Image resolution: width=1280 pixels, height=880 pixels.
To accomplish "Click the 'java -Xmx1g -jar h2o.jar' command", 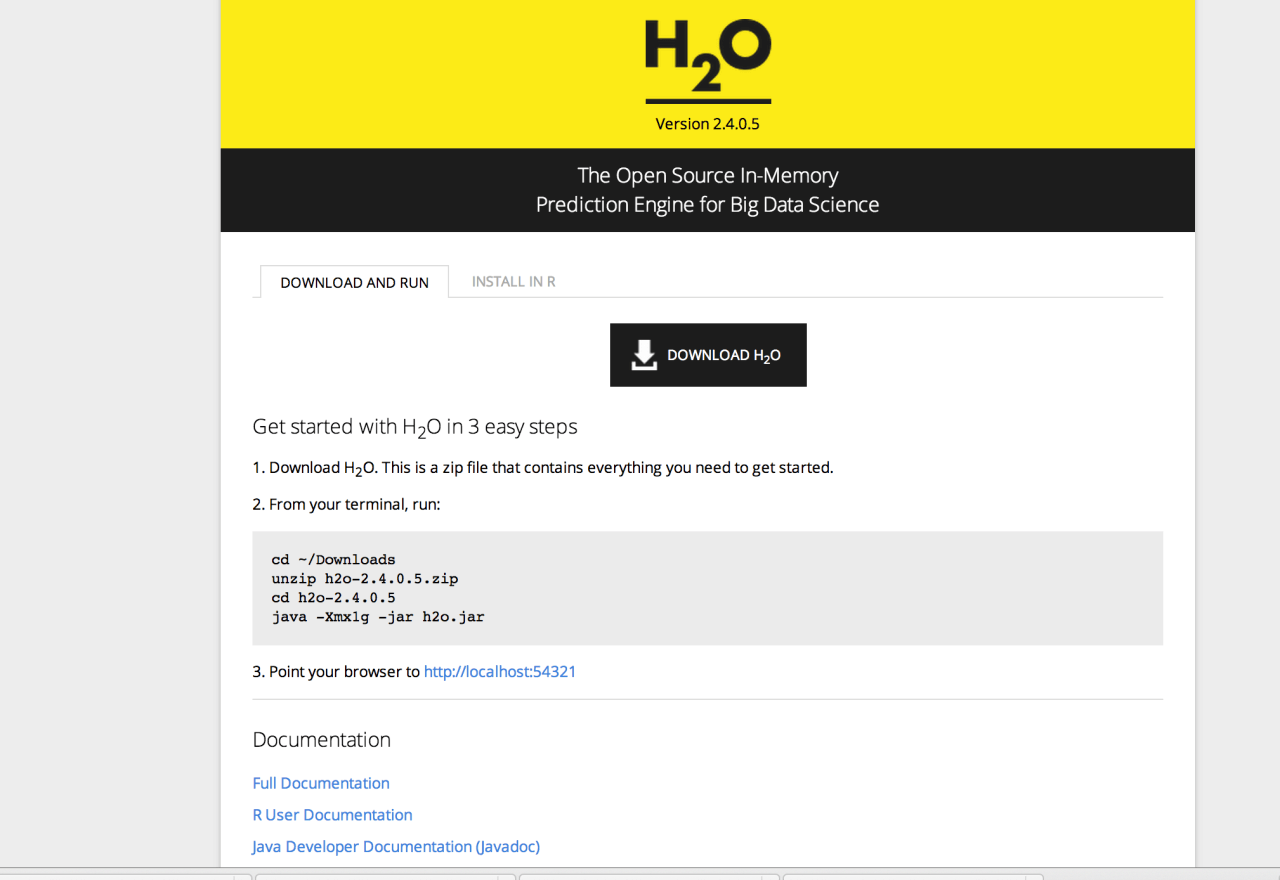I will pos(377,617).
